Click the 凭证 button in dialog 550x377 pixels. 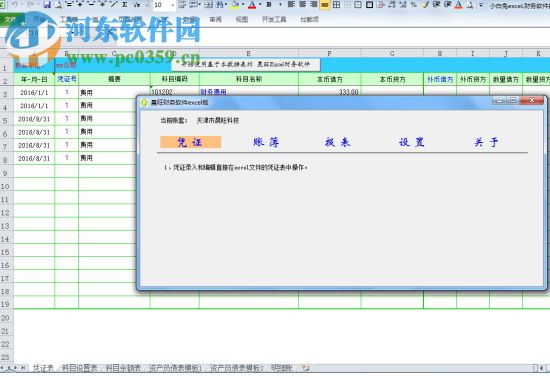[x=190, y=142]
